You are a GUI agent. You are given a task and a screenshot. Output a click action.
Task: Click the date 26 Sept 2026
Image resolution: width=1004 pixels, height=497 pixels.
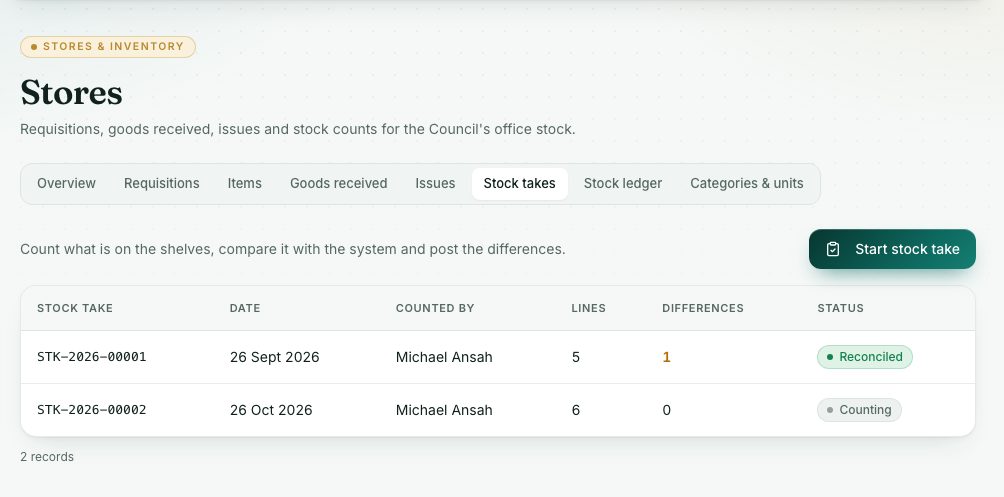[275, 357]
